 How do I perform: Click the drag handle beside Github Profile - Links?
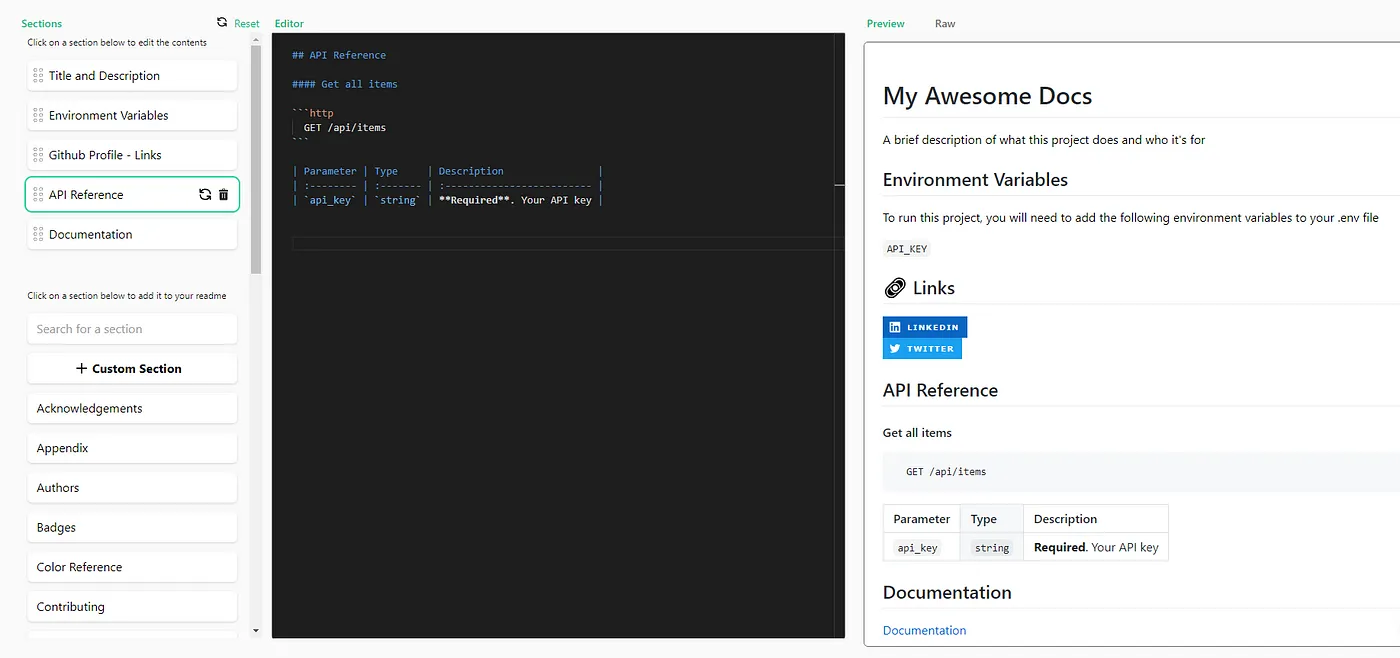(38, 155)
